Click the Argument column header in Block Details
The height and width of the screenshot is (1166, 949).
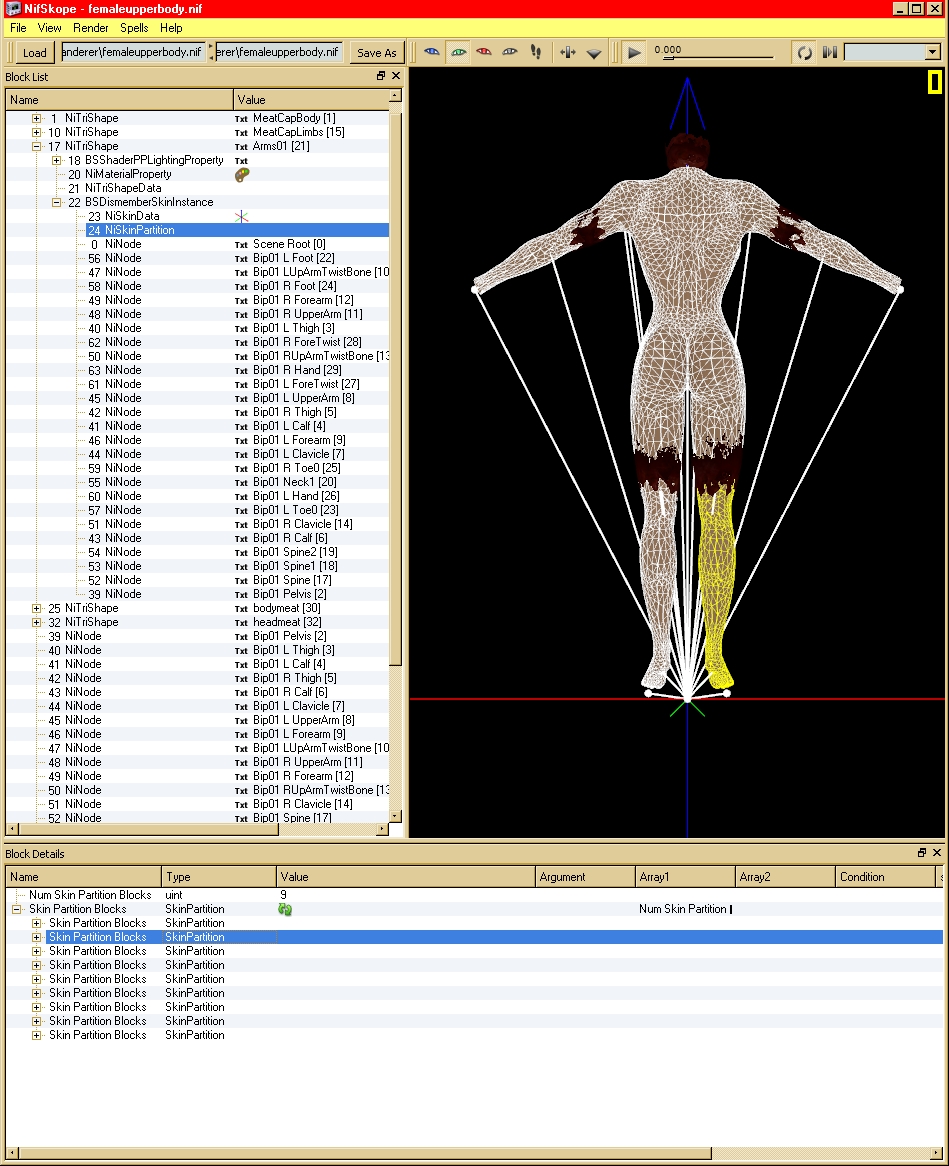pyautogui.click(x=585, y=877)
